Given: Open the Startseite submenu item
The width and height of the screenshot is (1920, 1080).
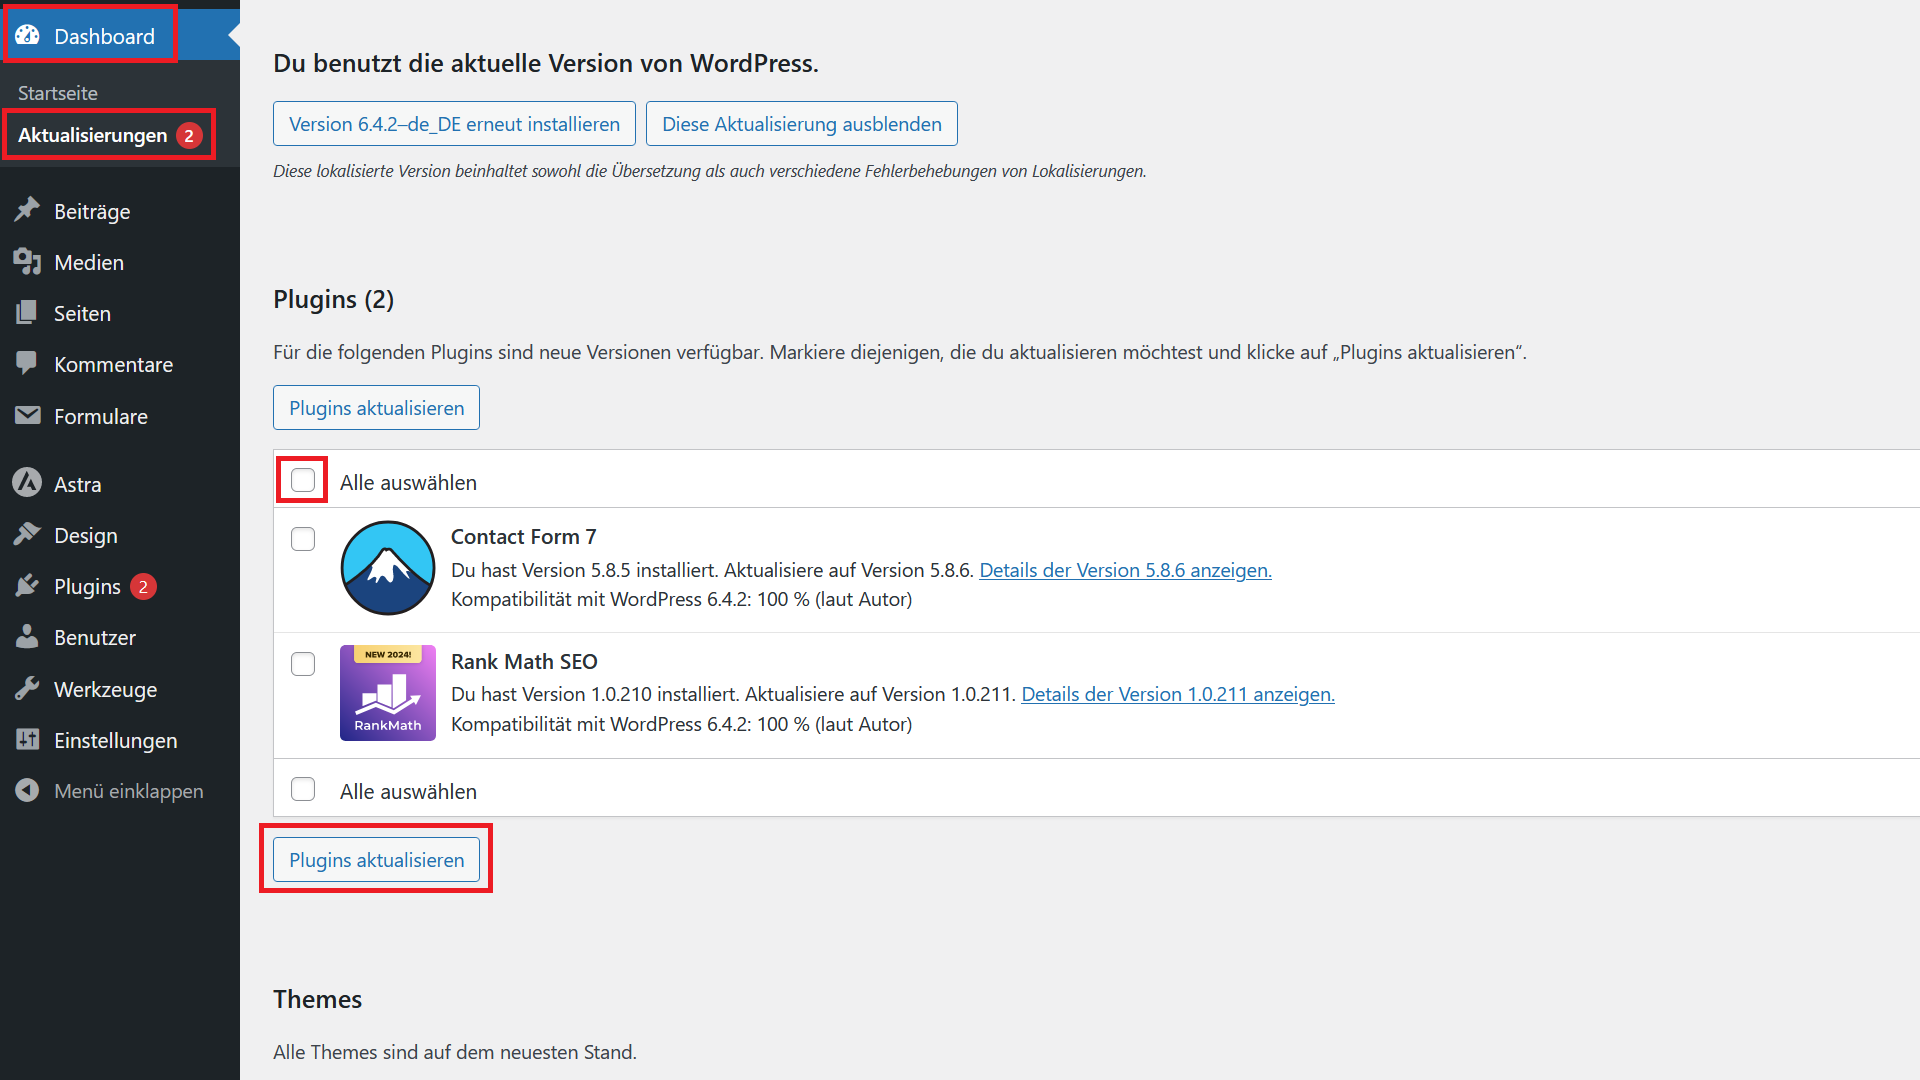Looking at the screenshot, I should [x=58, y=93].
